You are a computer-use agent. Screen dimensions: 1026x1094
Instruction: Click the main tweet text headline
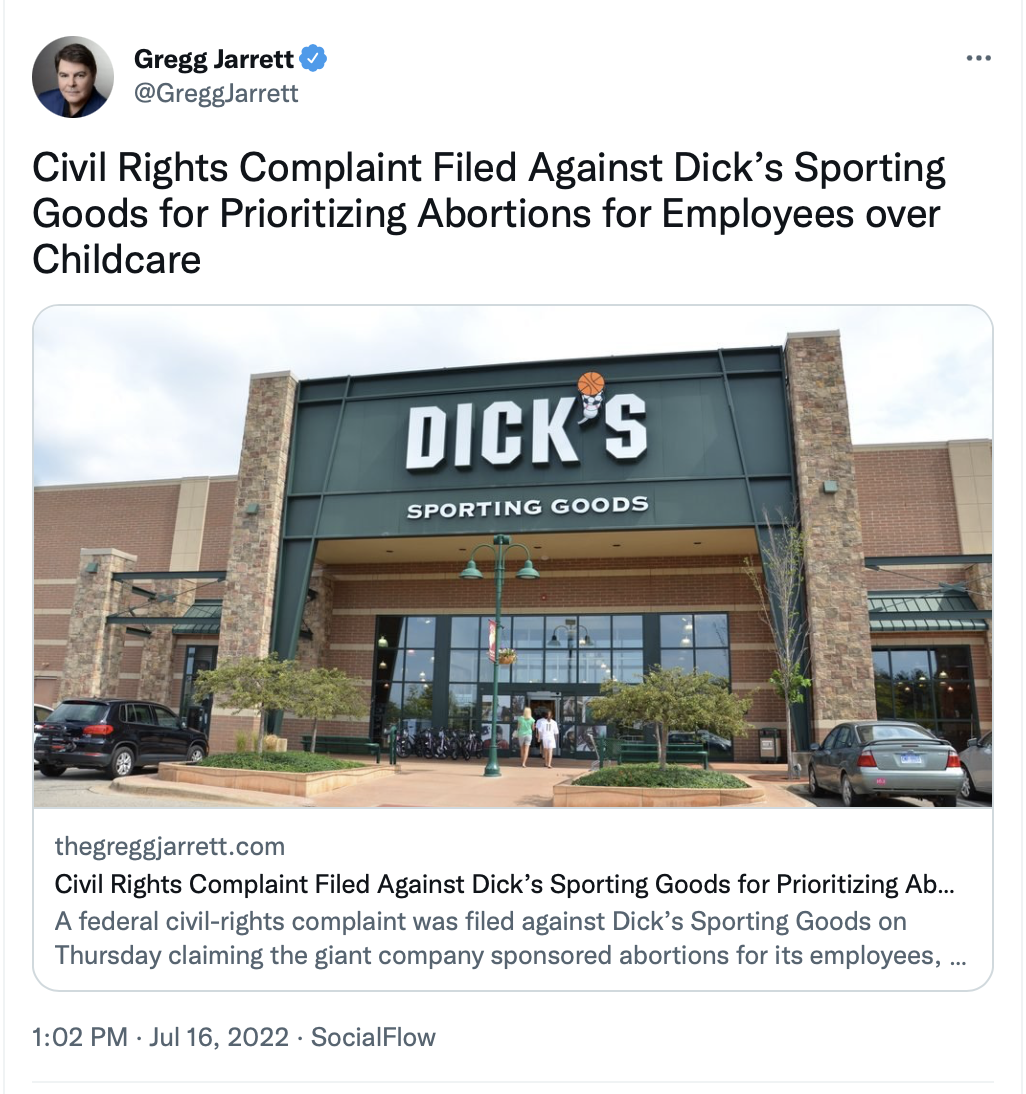coord(488,213)
